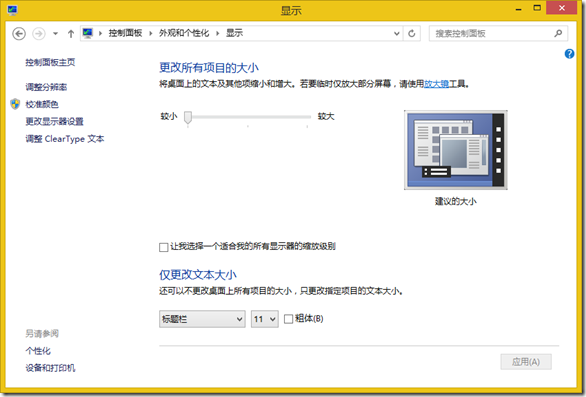The image size is (586, 397).
Task: Click the Back navigation arrow
Action: [x=19, y=34]
